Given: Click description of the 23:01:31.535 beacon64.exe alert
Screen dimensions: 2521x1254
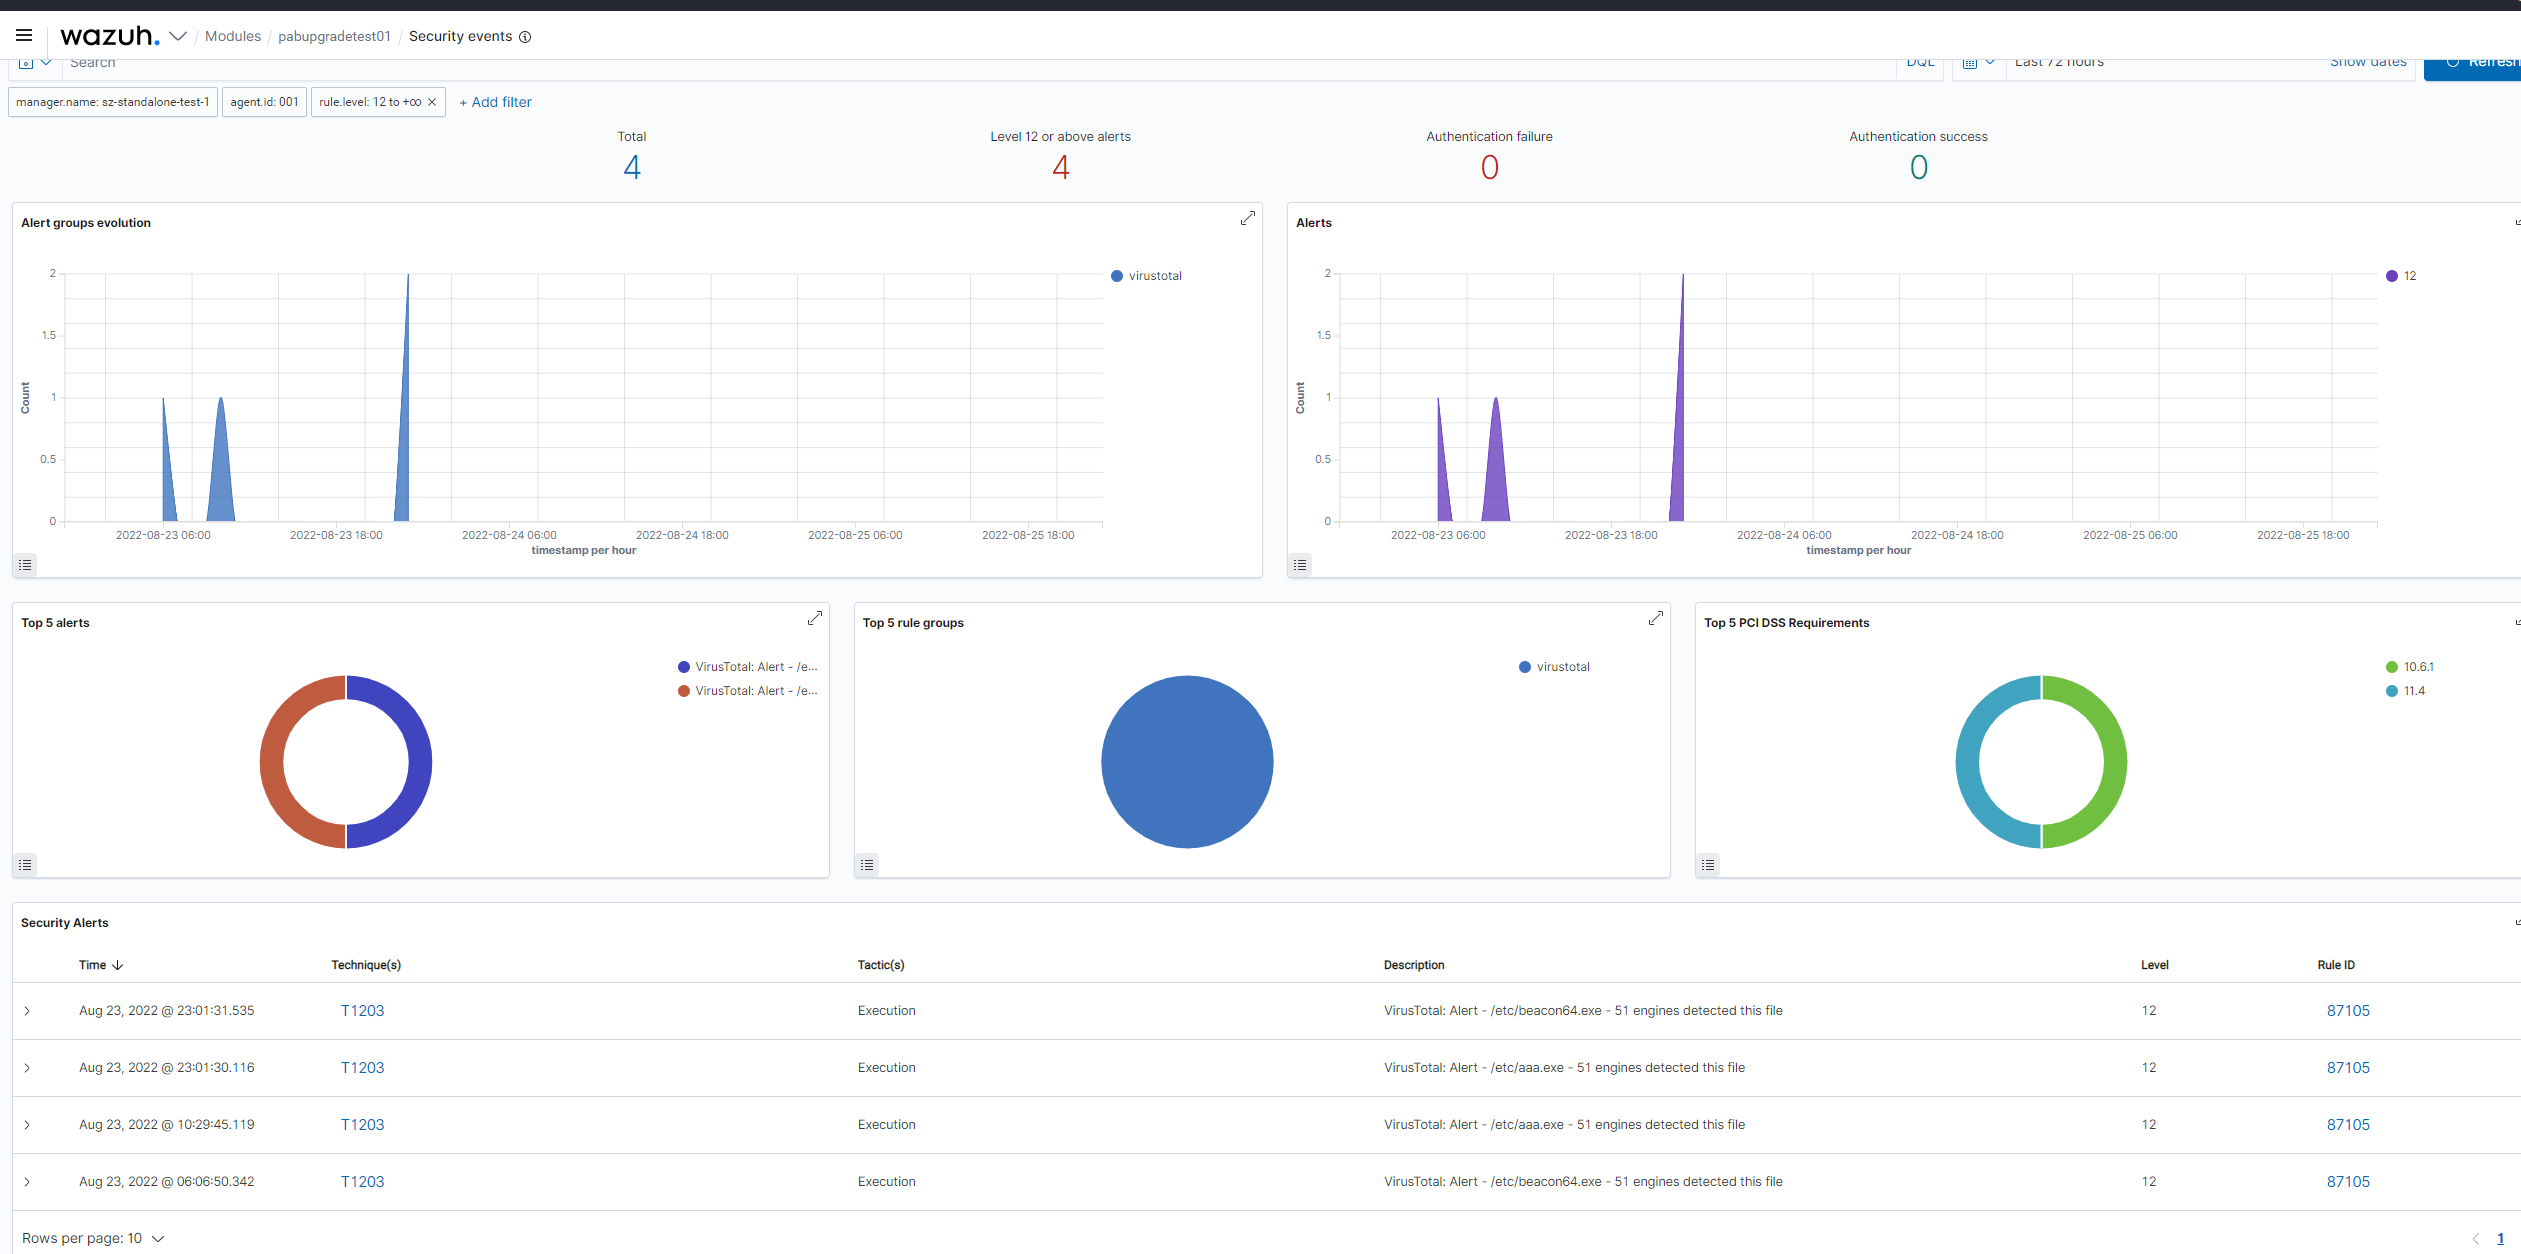Looking at the screenshot, I should click(1583, 1011).
